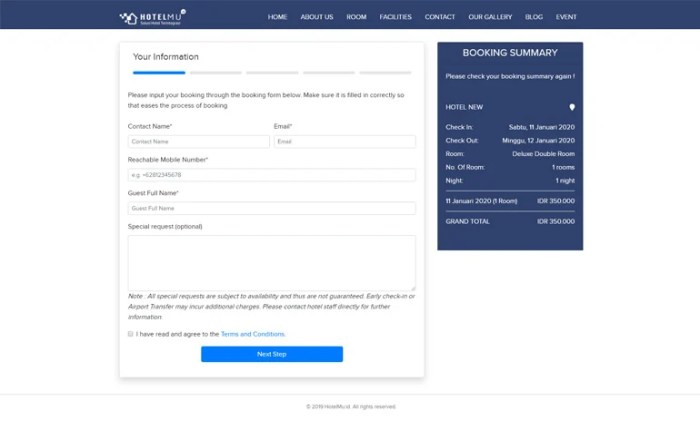Screen dimensions: 700x440
Task: Navigate to FACILITIES in the navbar
Action: tap(395, 17)
